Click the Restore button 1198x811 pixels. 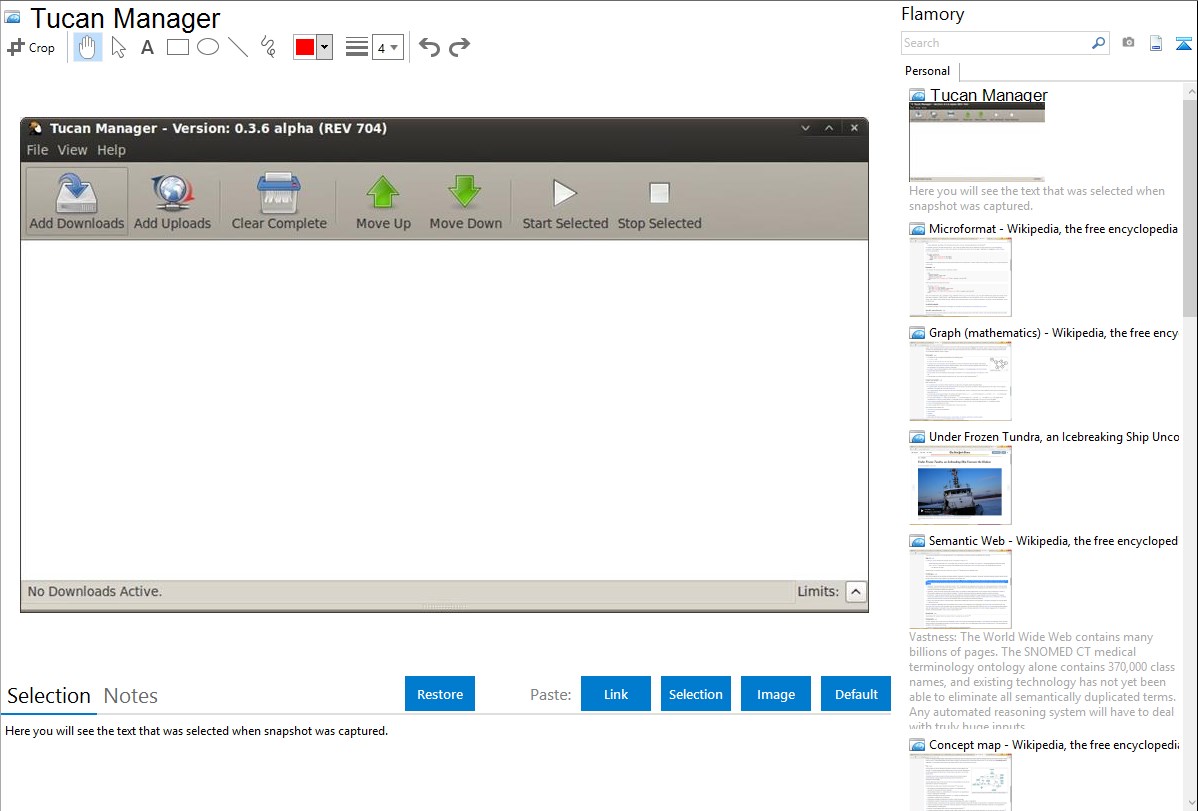pyautogui.click(x=440, y=694)
